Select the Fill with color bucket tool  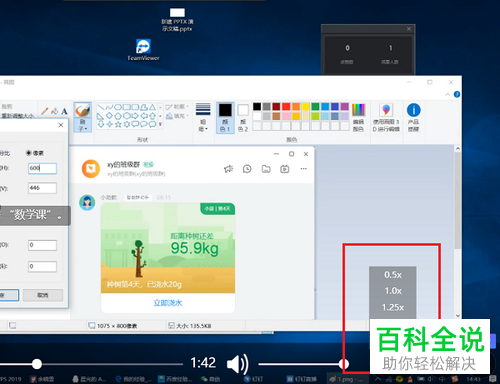tap(54, 111)
